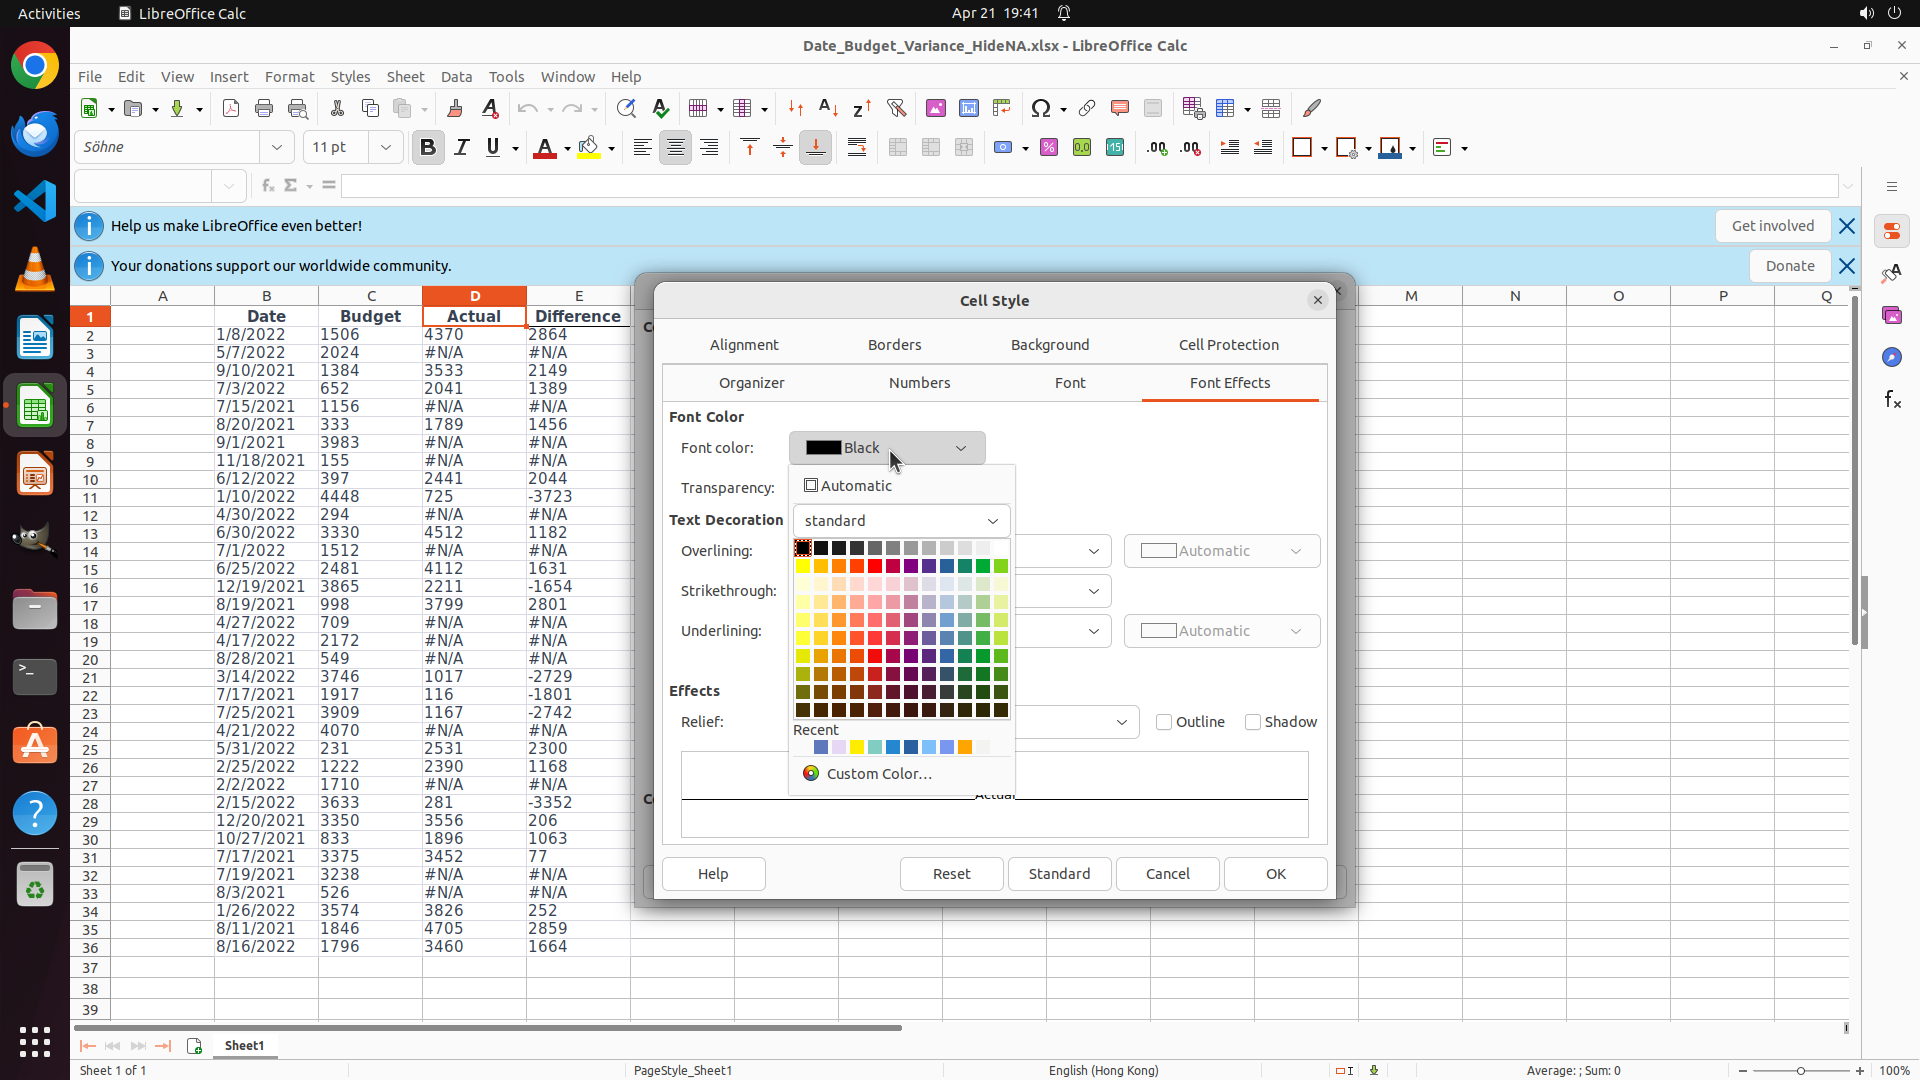Click the Format as Percent icon
This screenshot has height=1080, width=1920.
[x=1049, y=148]
